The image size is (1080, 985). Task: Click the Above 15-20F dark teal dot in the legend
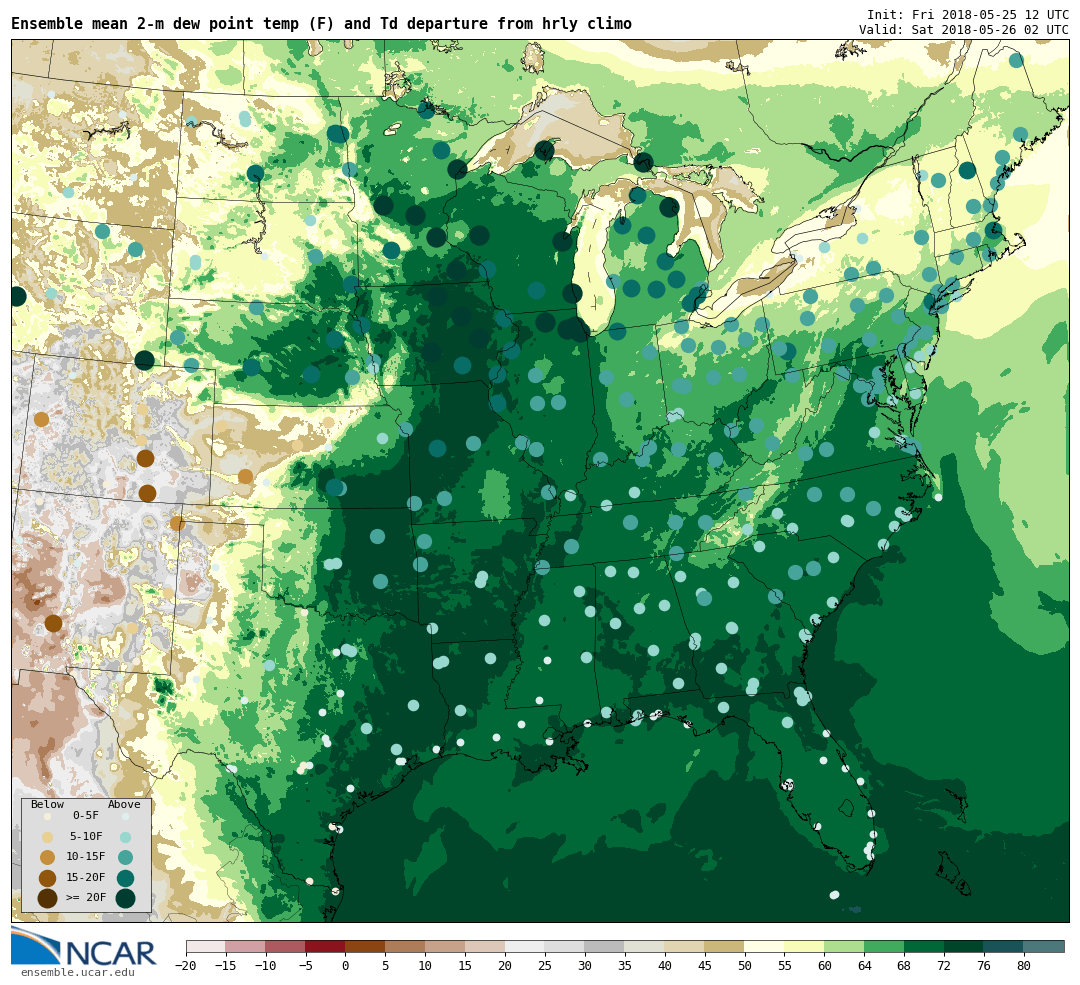coord(125,878)
